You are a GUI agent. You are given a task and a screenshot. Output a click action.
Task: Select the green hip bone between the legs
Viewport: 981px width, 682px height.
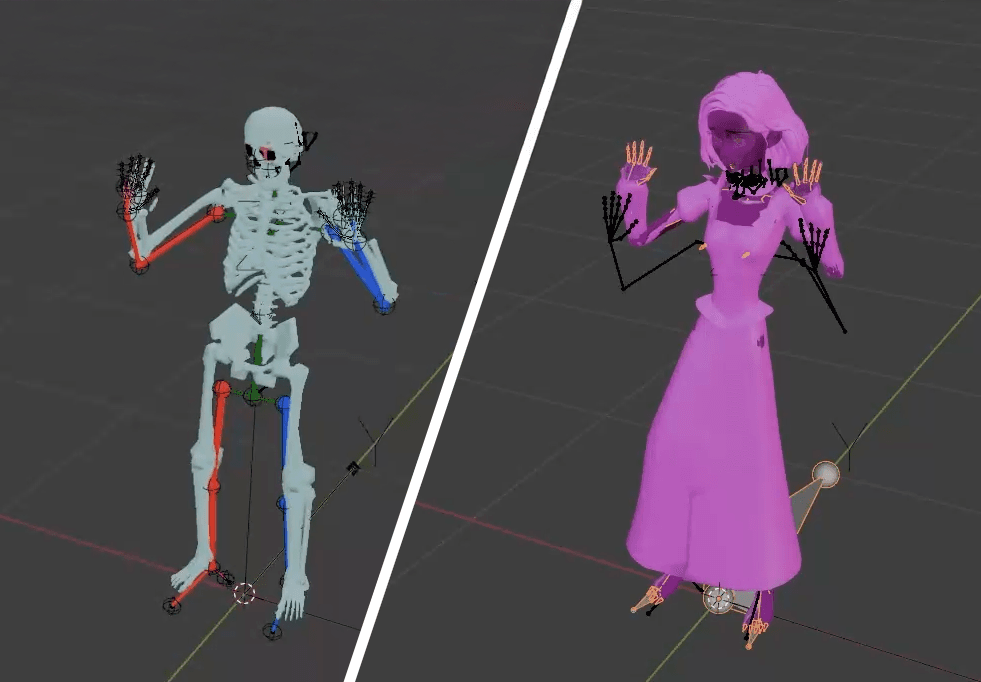click(253, 395)
